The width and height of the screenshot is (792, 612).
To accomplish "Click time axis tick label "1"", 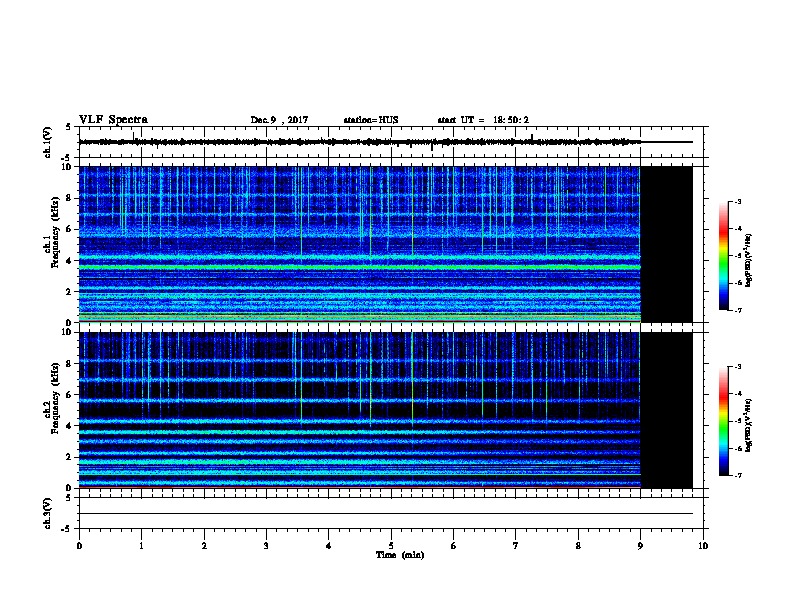I will [141, 546].
